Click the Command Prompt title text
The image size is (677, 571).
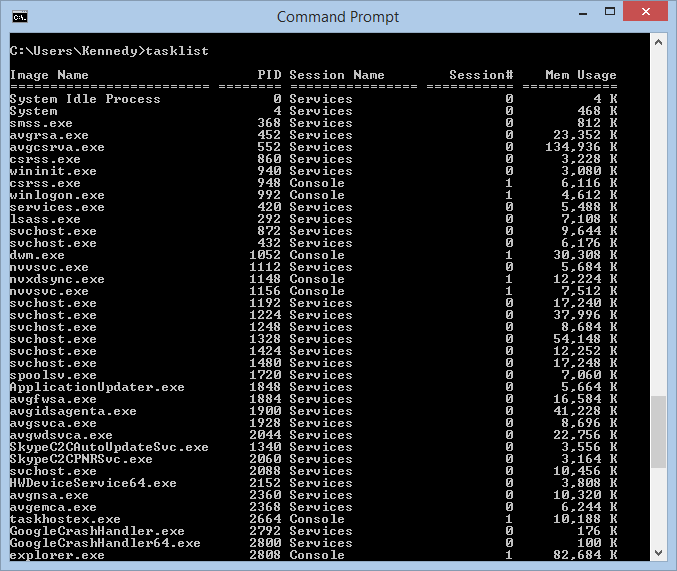(338, 17)
